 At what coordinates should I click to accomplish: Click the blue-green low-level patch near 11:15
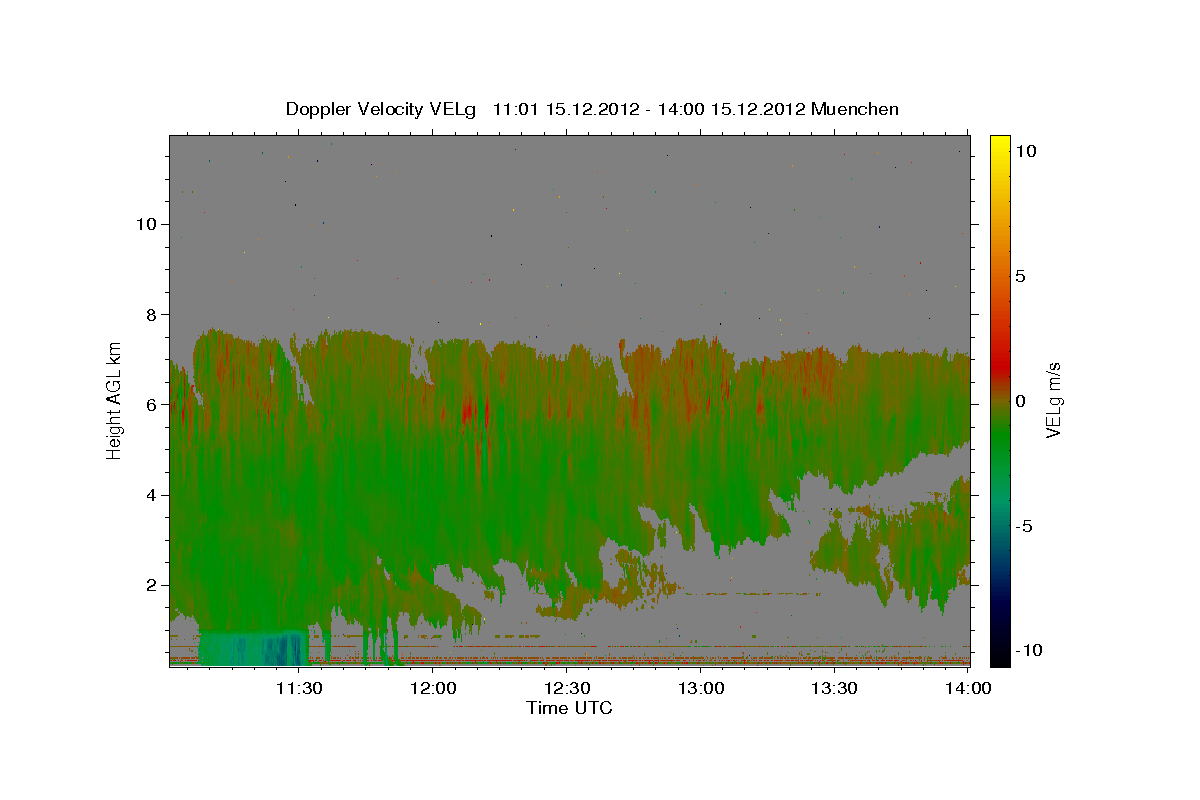click(253, 647)
